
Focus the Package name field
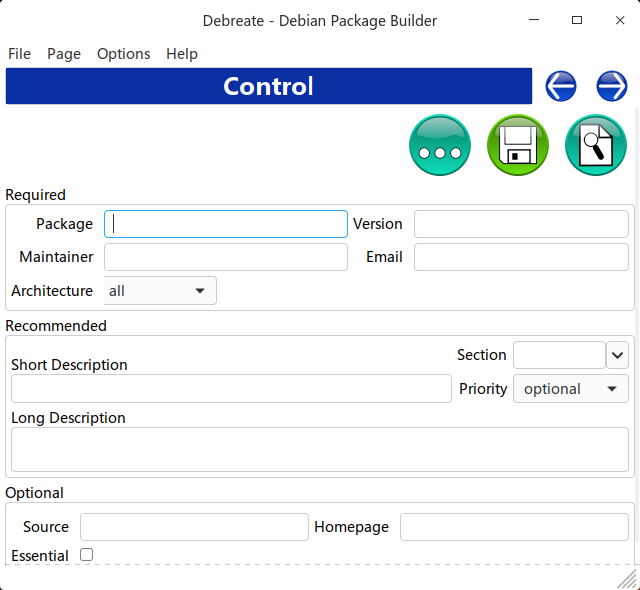(x=226, y=224)
